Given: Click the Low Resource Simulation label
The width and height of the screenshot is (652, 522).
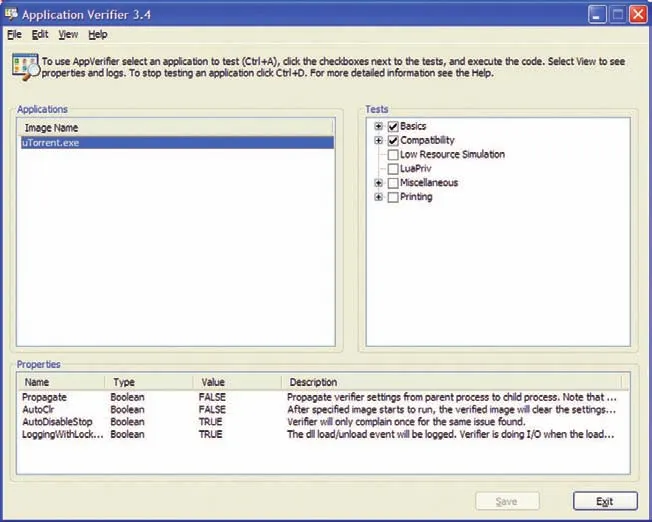Looking at the screenshot, I should pos(452,154).
